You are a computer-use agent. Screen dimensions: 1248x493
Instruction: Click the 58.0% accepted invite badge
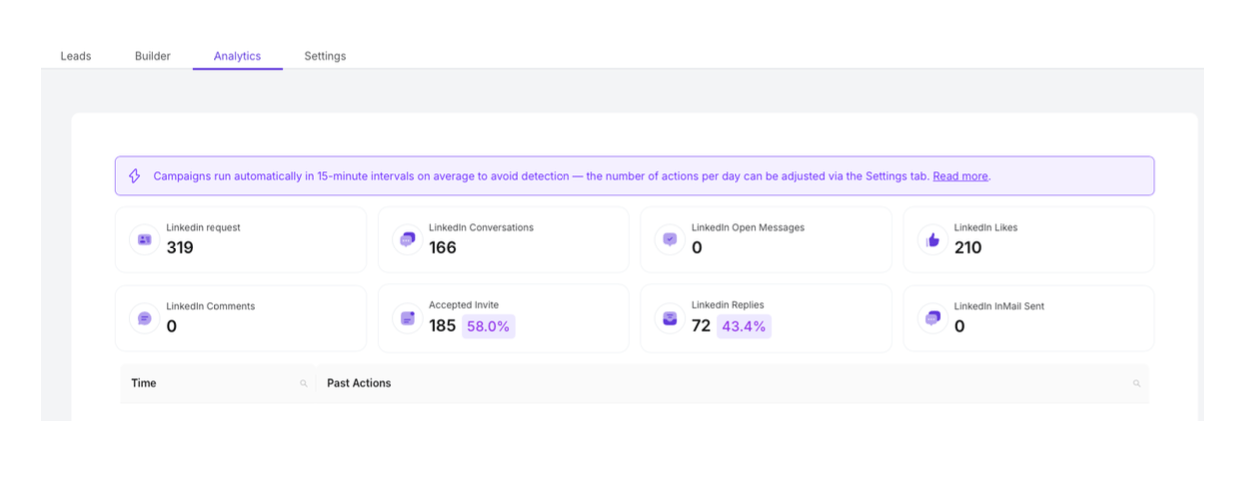(488, 326)
